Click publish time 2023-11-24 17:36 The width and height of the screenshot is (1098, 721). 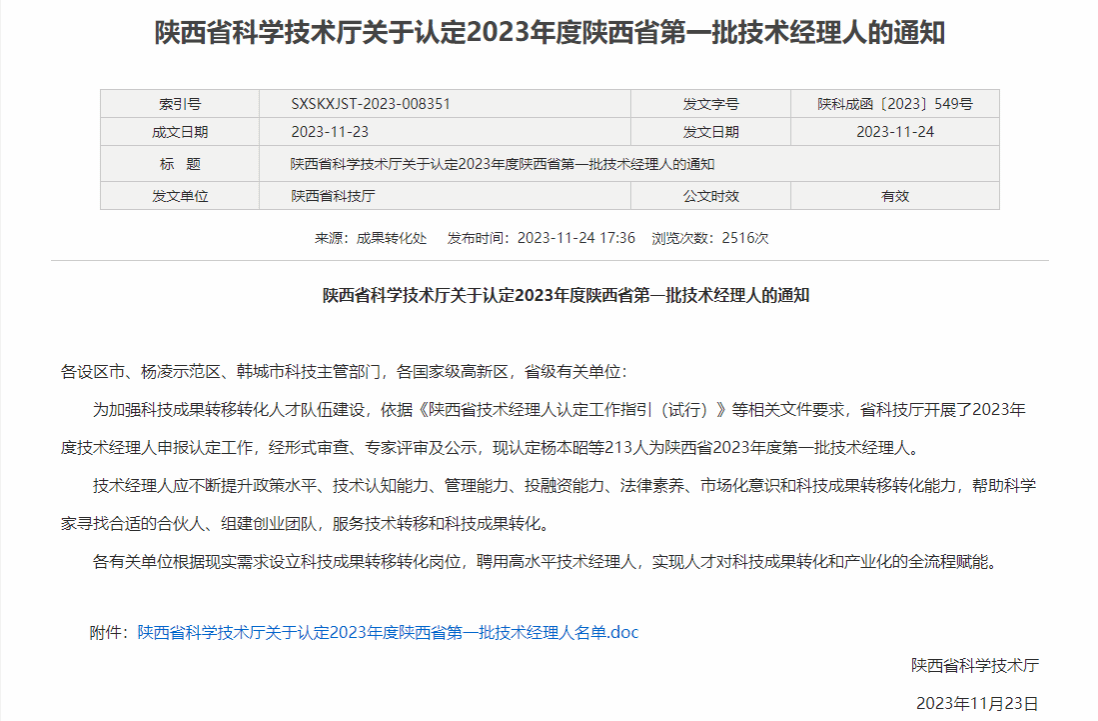[x=541, y=238]
